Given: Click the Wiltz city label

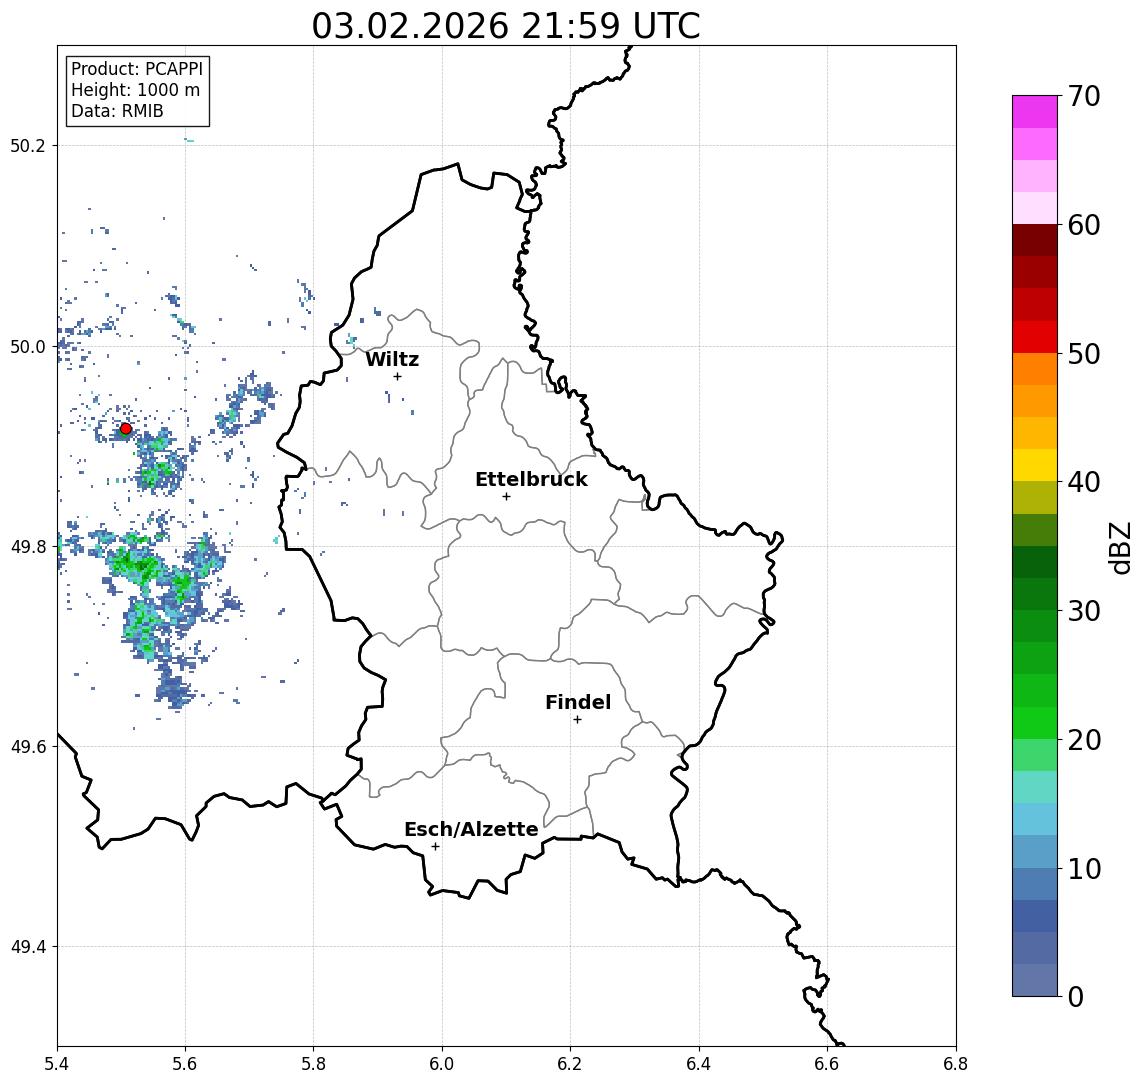Looking at the screenshot, I should tap(392, 359).
